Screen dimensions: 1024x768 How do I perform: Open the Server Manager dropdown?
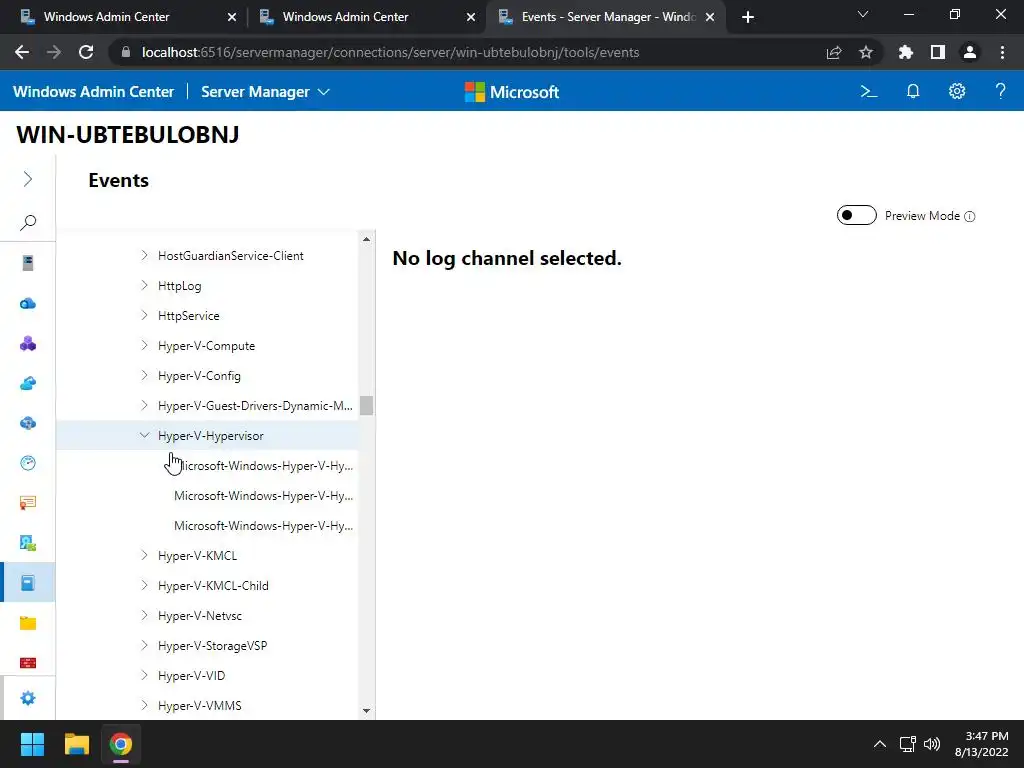pos(265,92)
